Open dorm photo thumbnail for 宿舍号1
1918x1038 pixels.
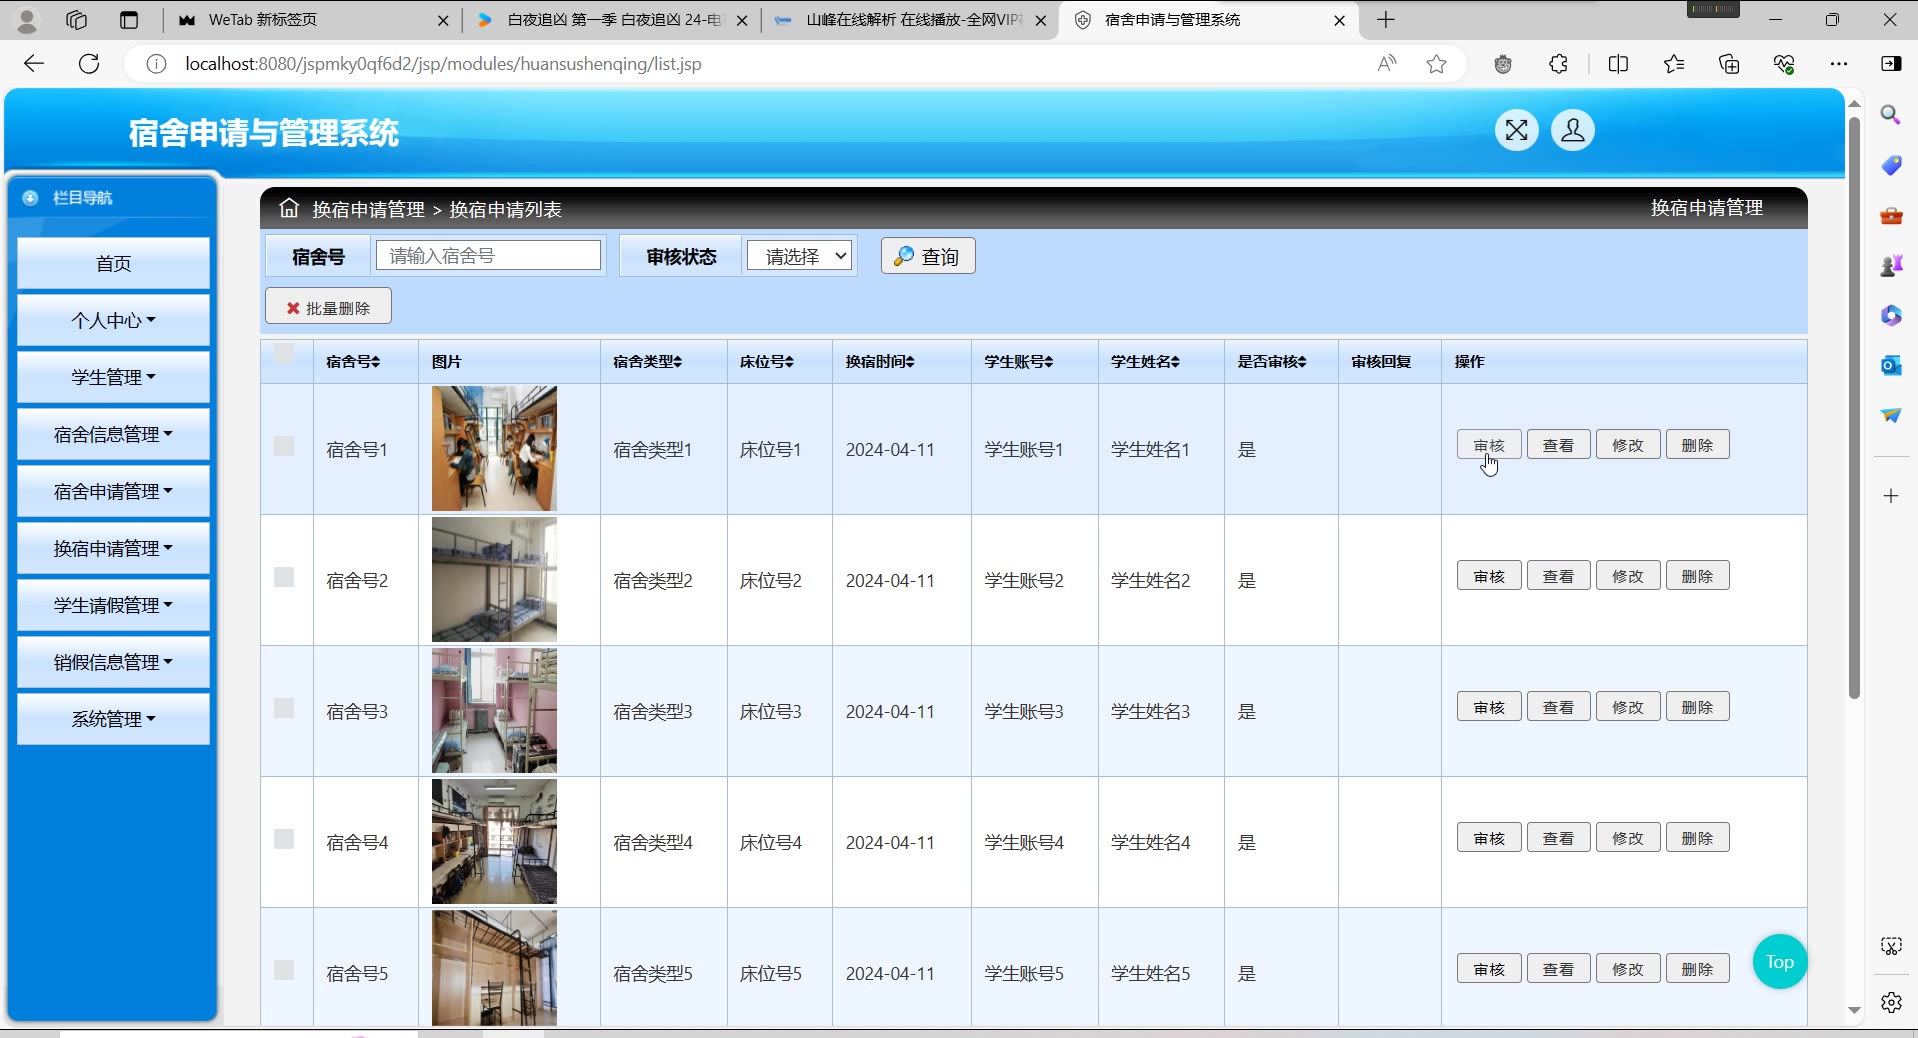coord(494,448)
